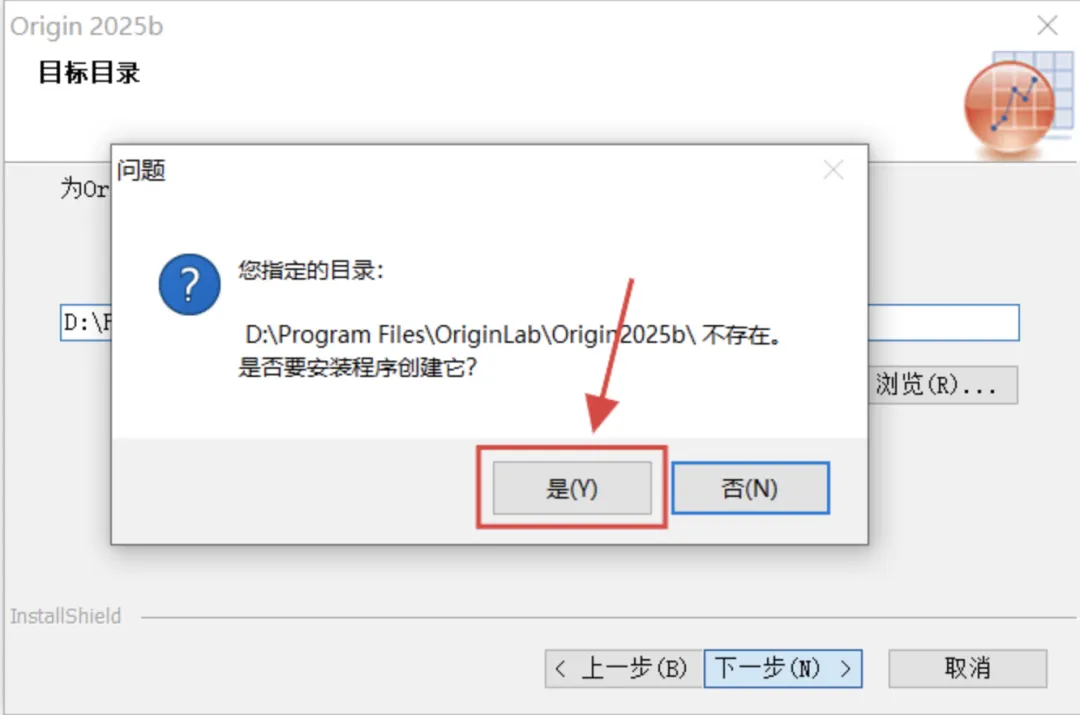Click the D:\ start of path field
The width and height of the screenshot is (1080, 715).
point(86,322)
